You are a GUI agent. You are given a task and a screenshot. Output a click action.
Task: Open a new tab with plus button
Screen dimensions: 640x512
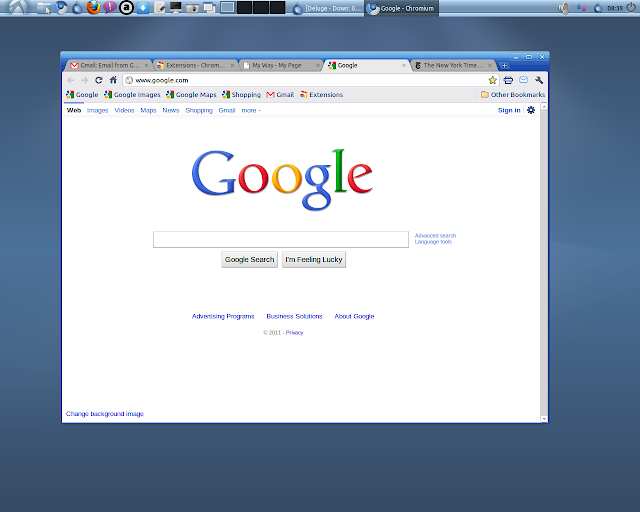pos(504,65)
